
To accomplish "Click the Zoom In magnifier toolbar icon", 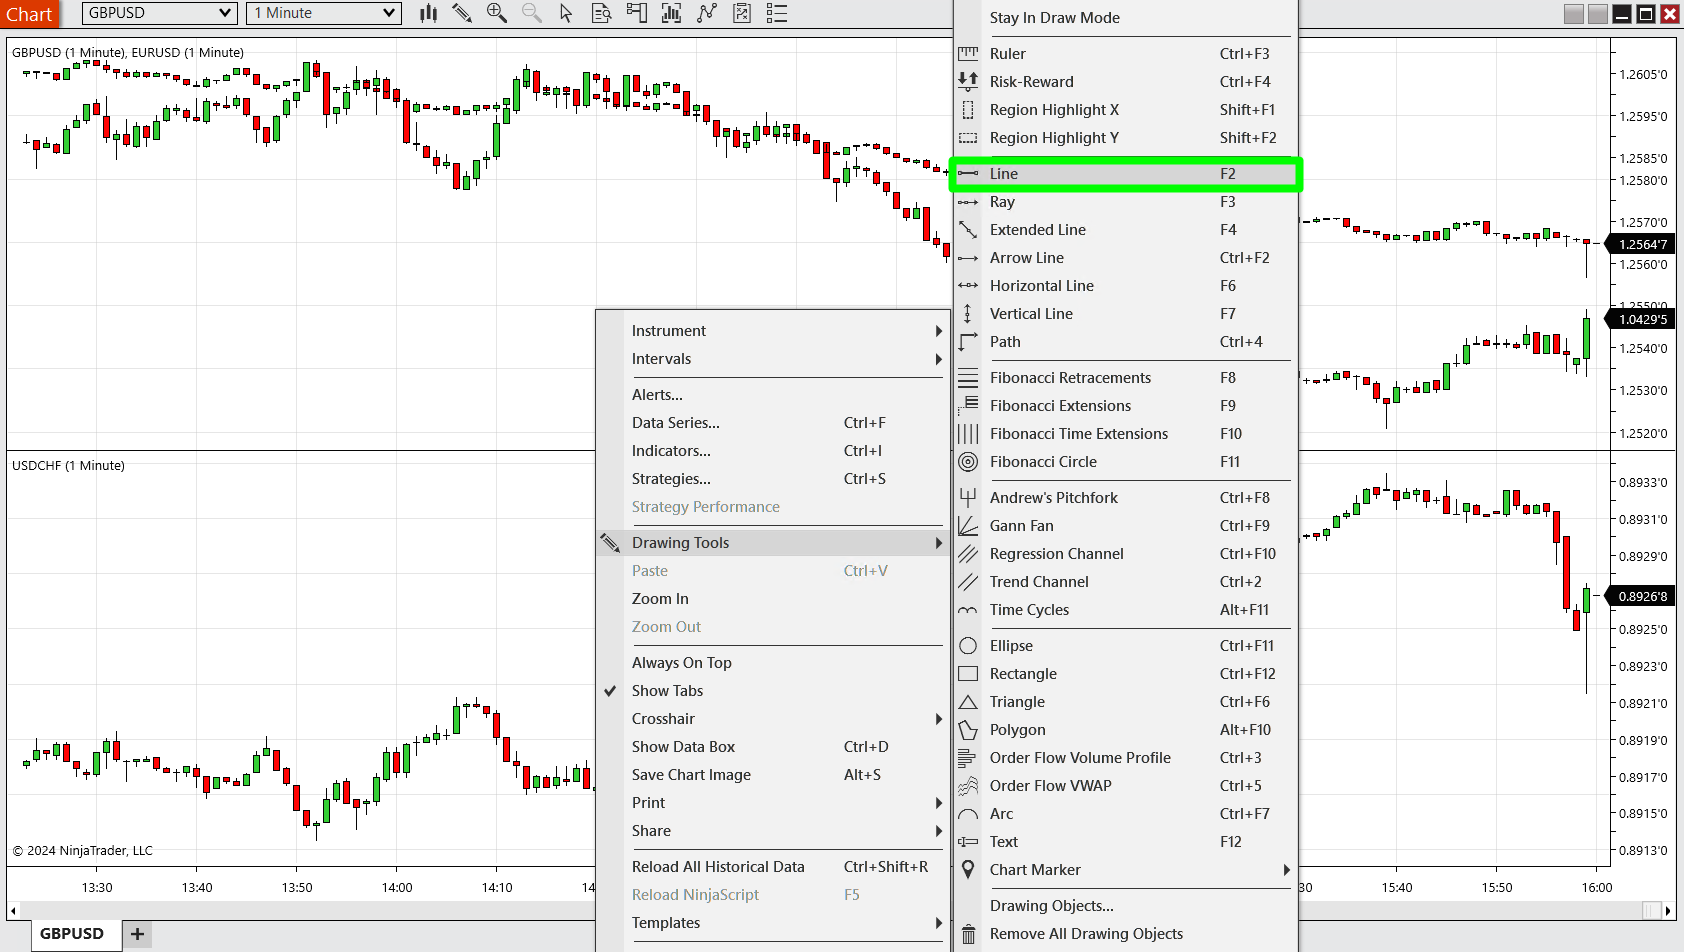I will point(496,13).
